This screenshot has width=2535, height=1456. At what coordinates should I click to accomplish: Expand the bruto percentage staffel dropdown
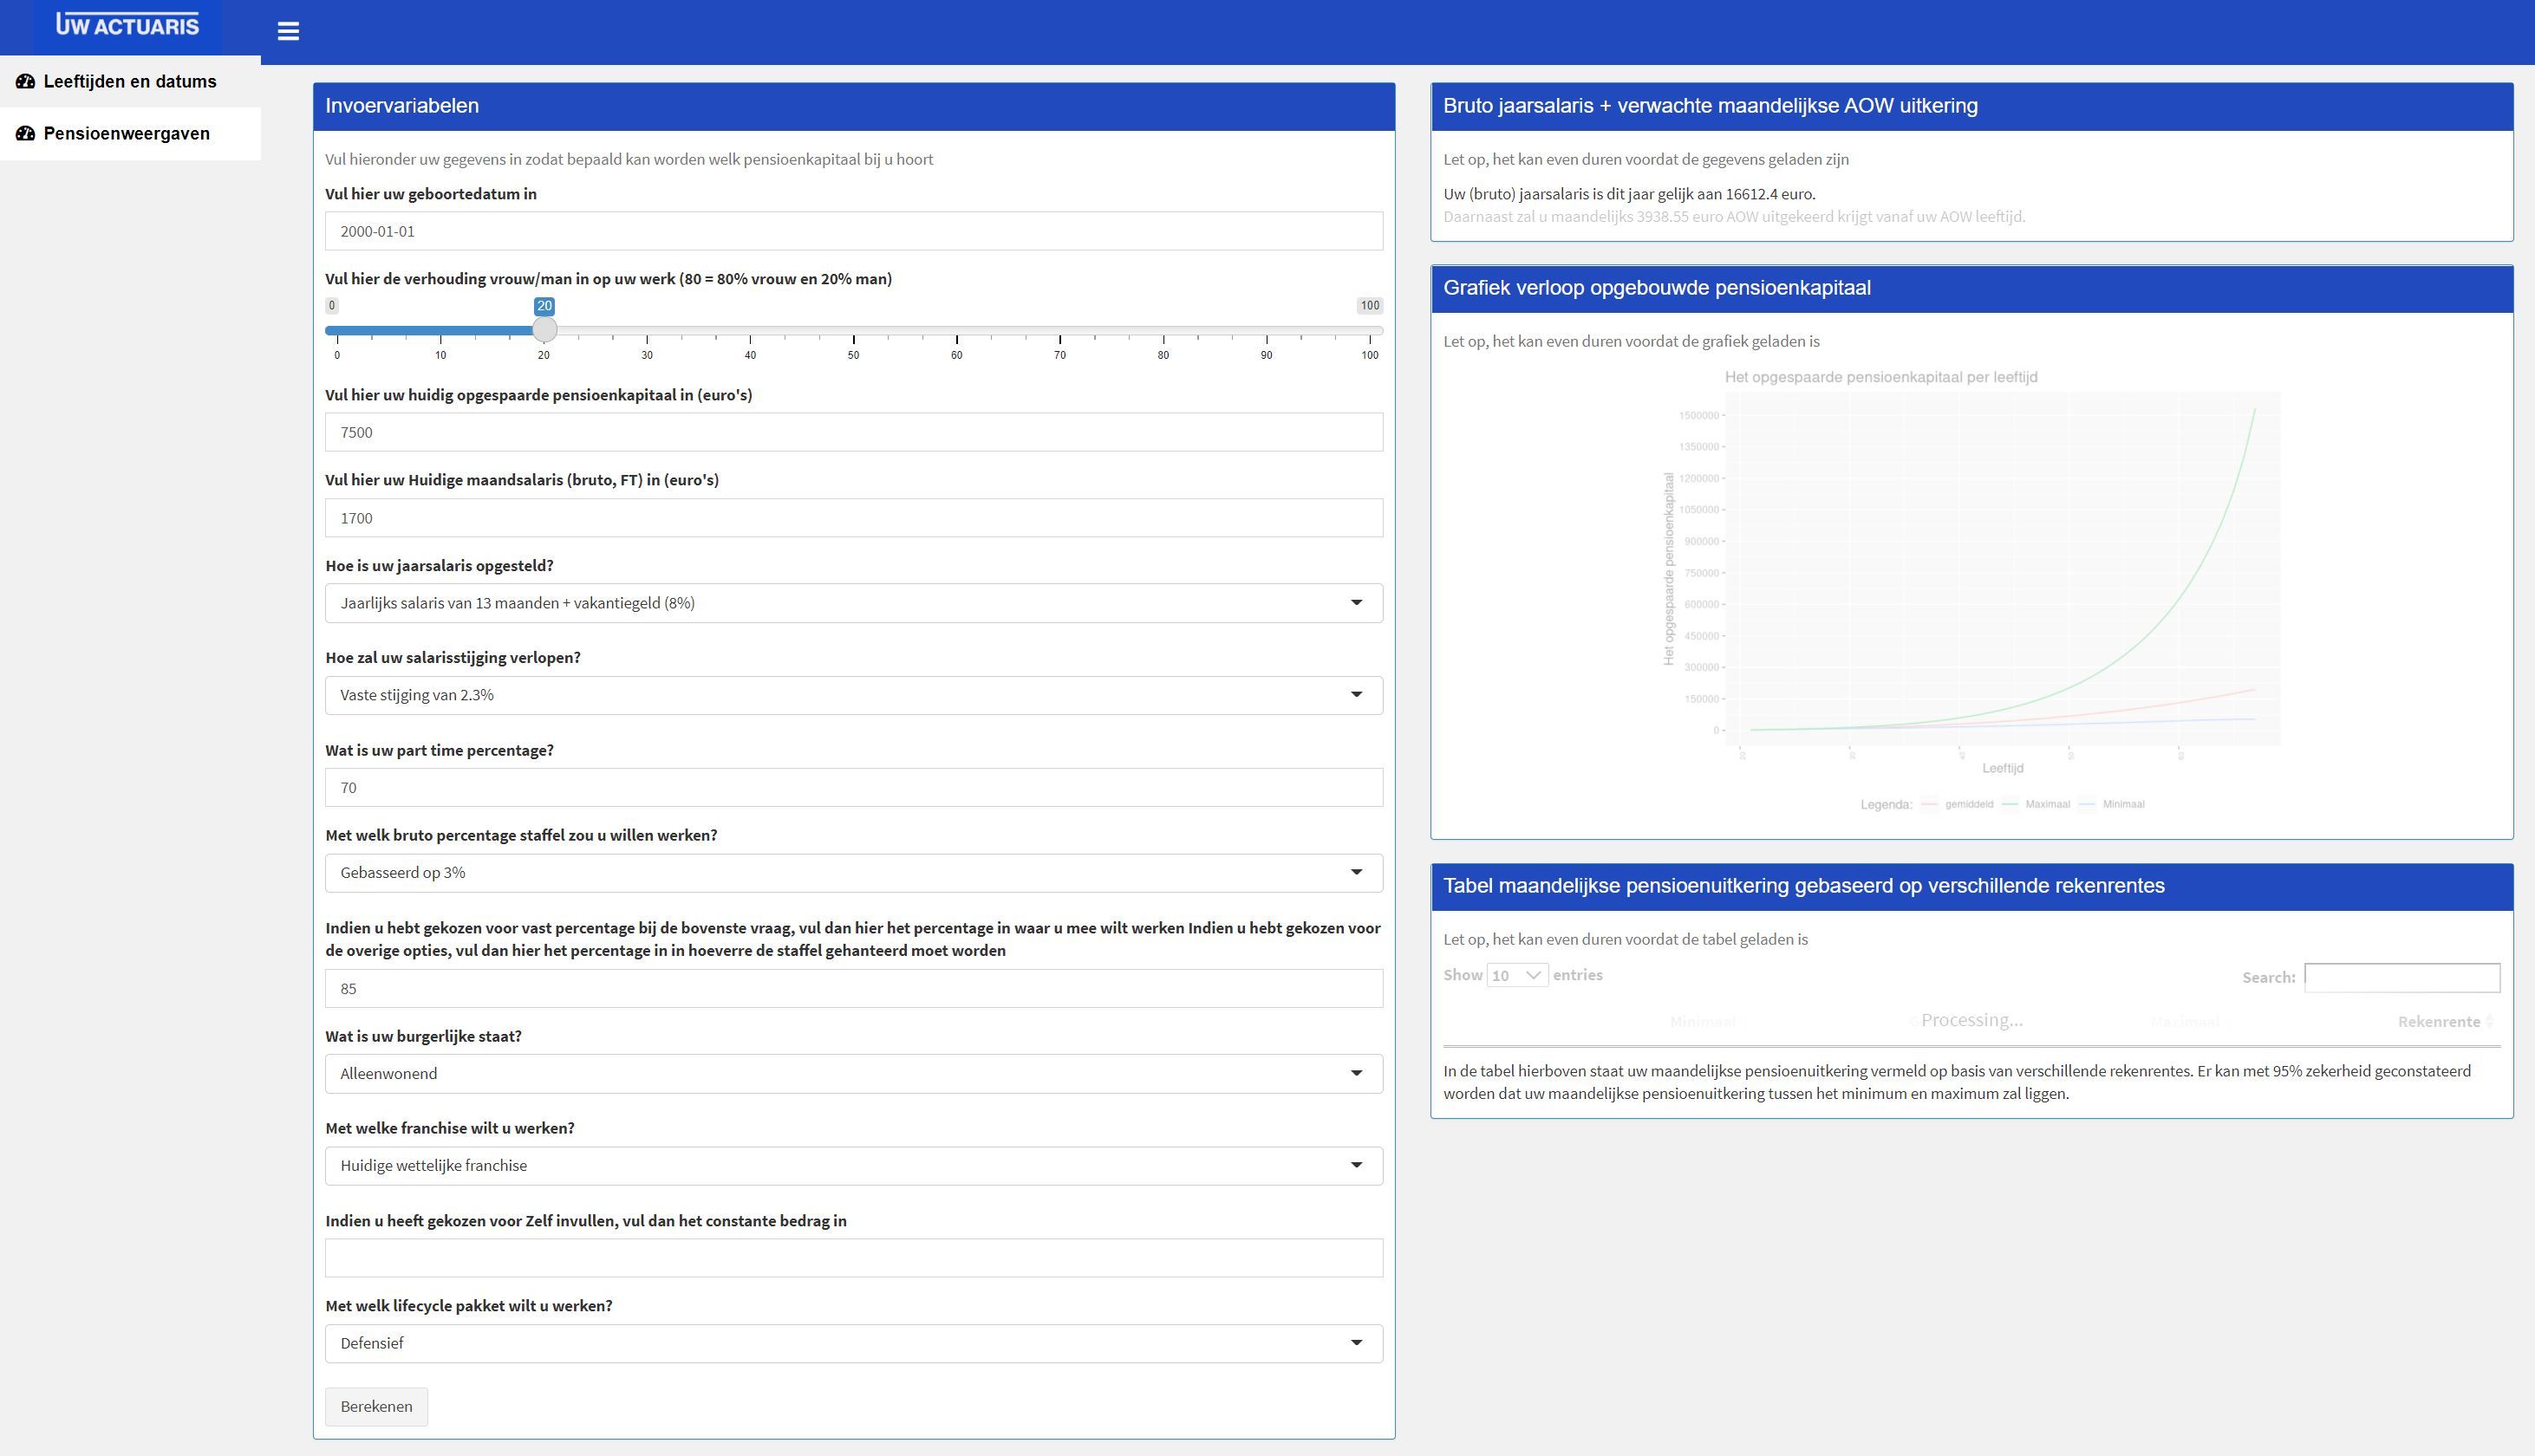pyautogui.click(x=853, y=873)
